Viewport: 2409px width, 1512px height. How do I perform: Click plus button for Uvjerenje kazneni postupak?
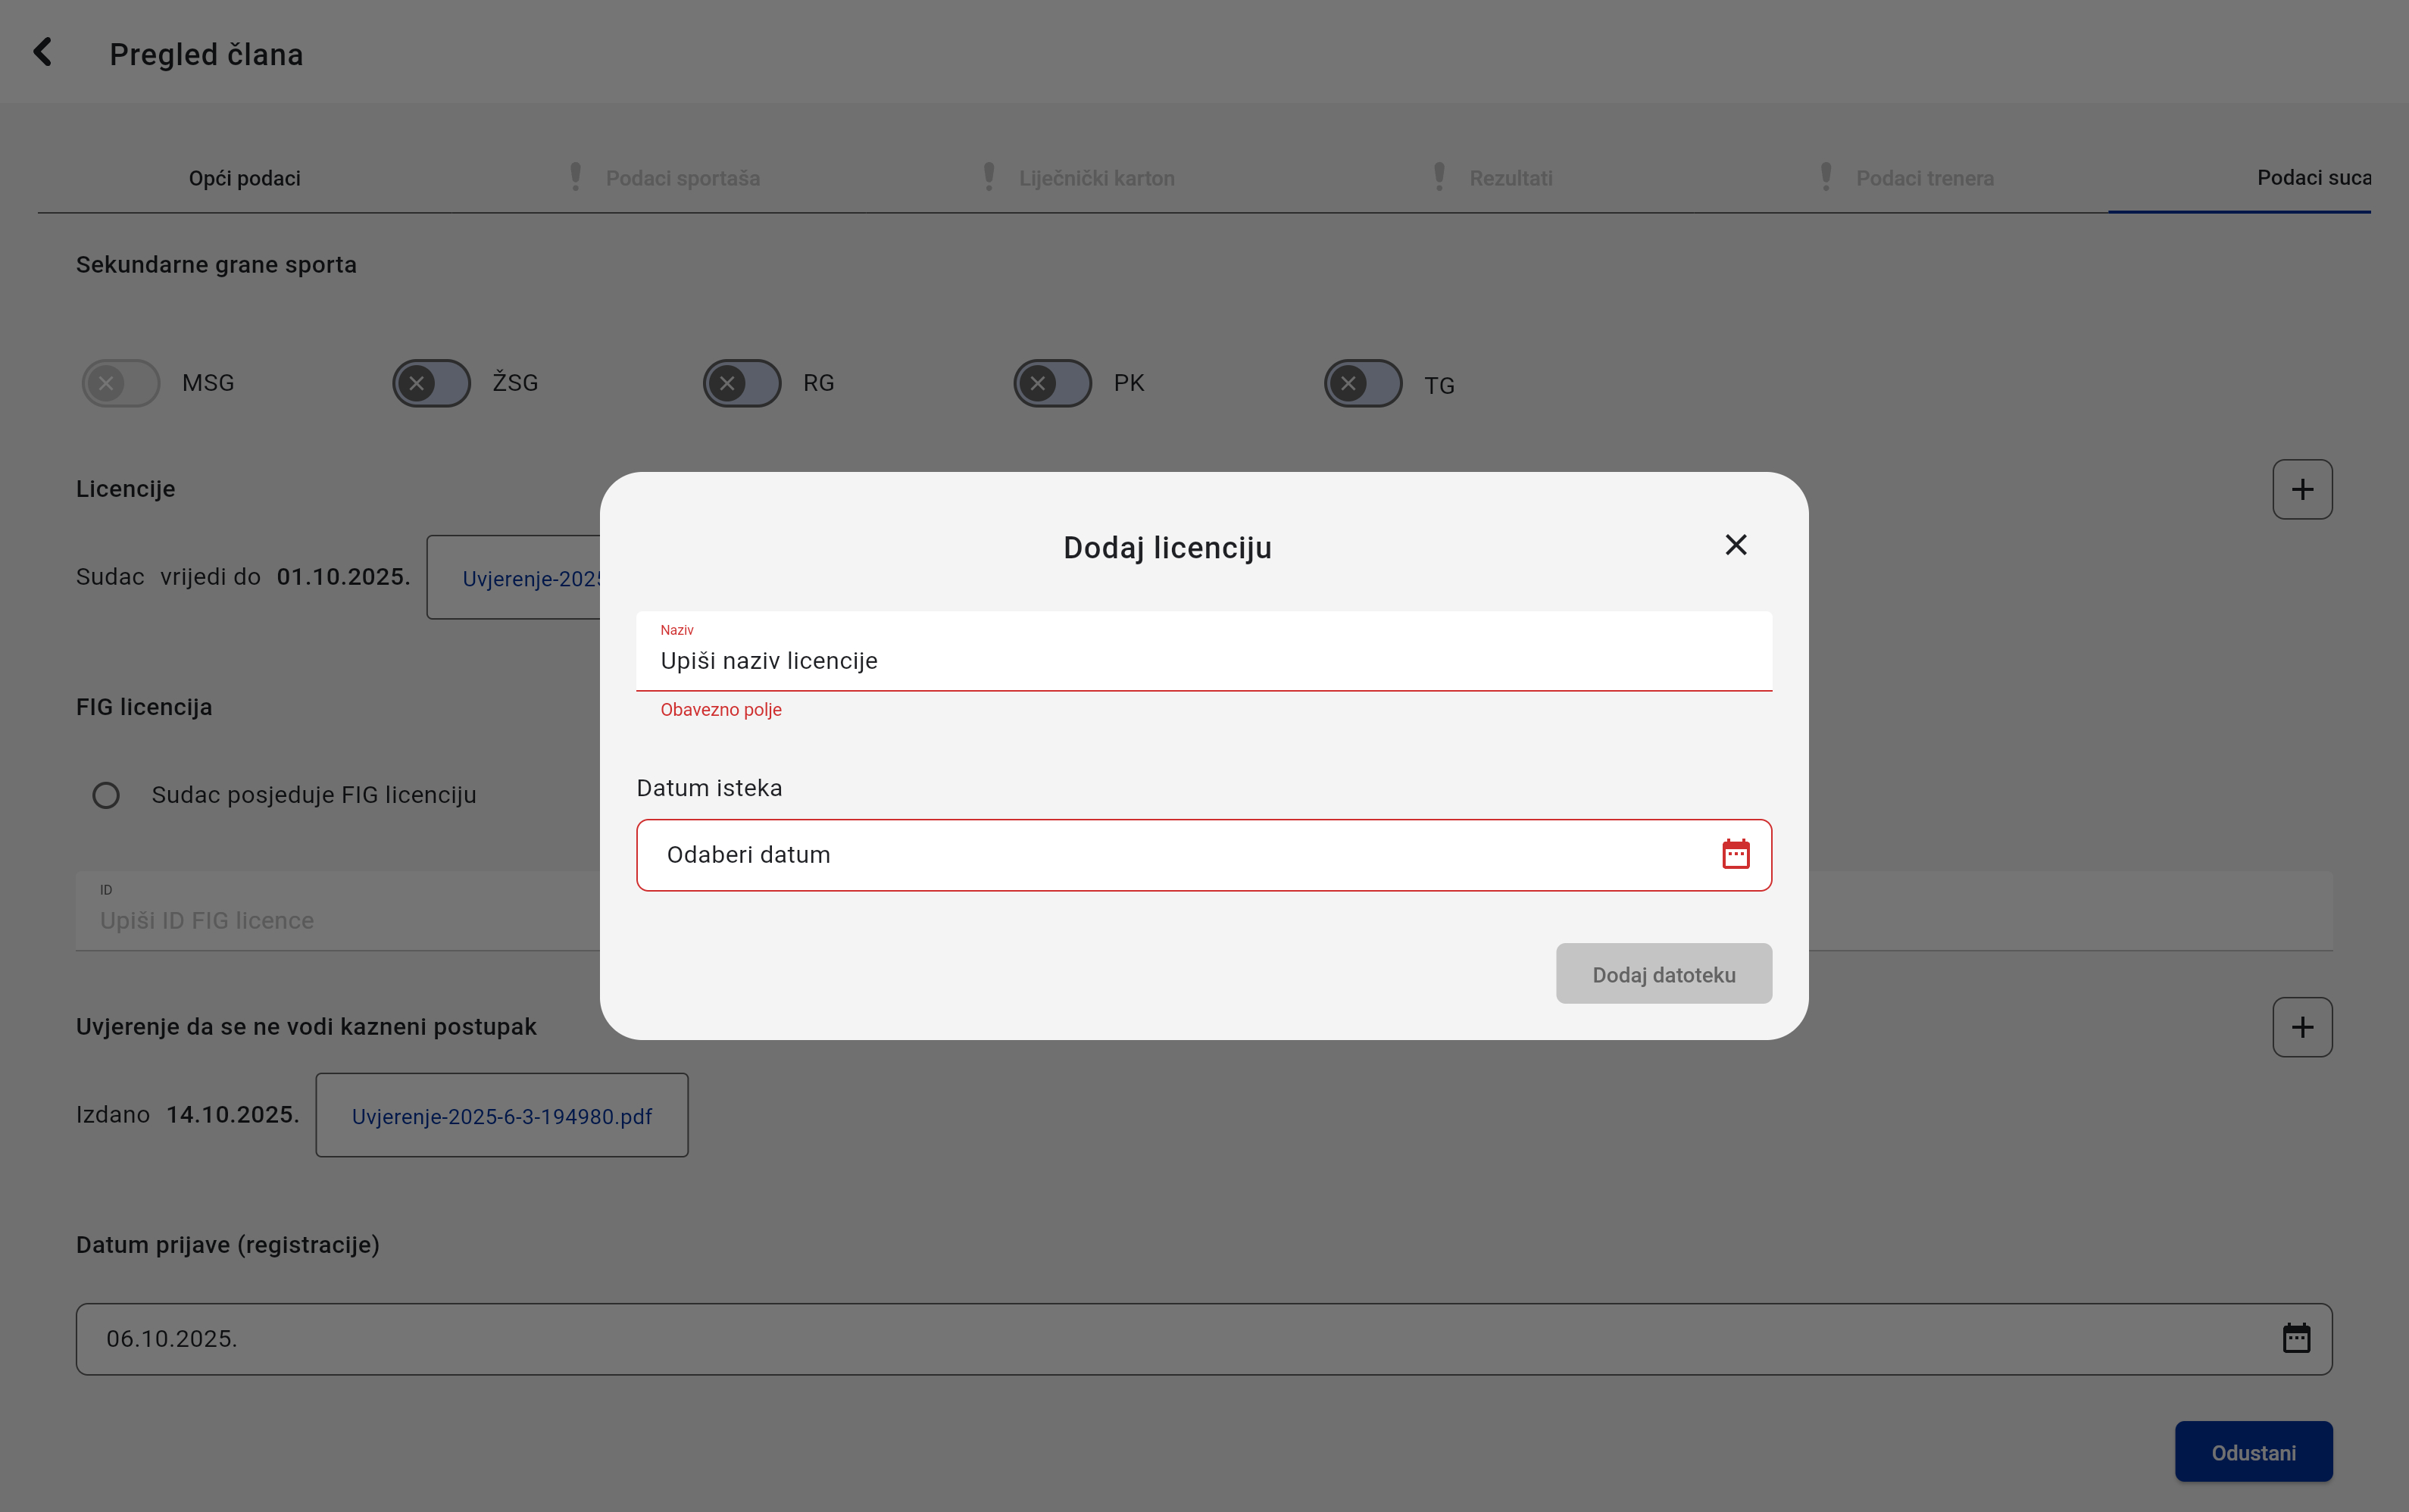(2301, 1027)
